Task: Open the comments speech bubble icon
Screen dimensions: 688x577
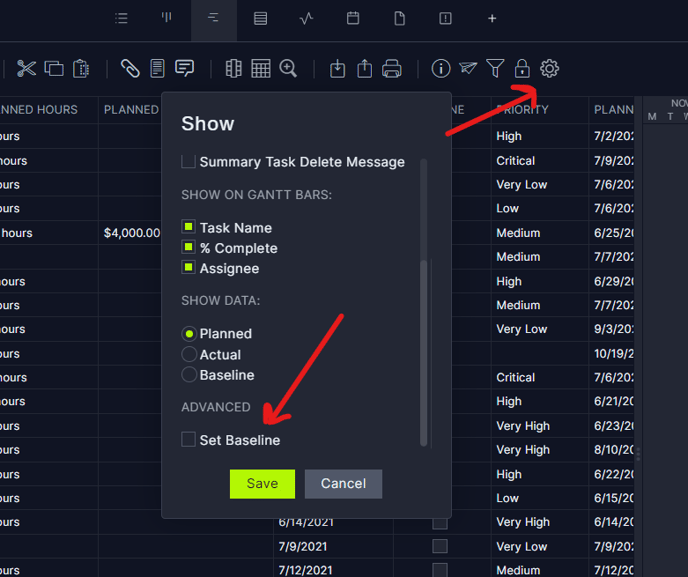Action: click(184, 68)
